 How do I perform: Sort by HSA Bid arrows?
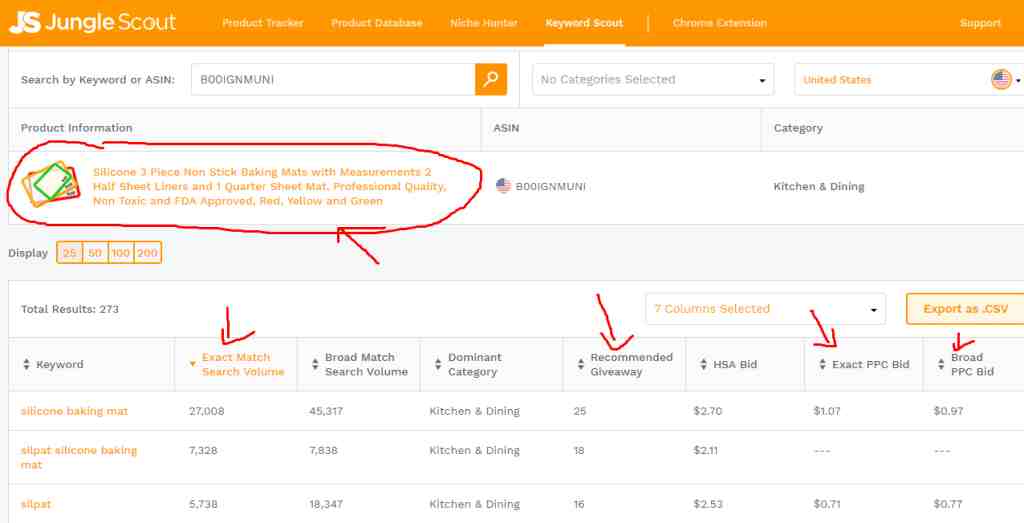pos(703,364)
